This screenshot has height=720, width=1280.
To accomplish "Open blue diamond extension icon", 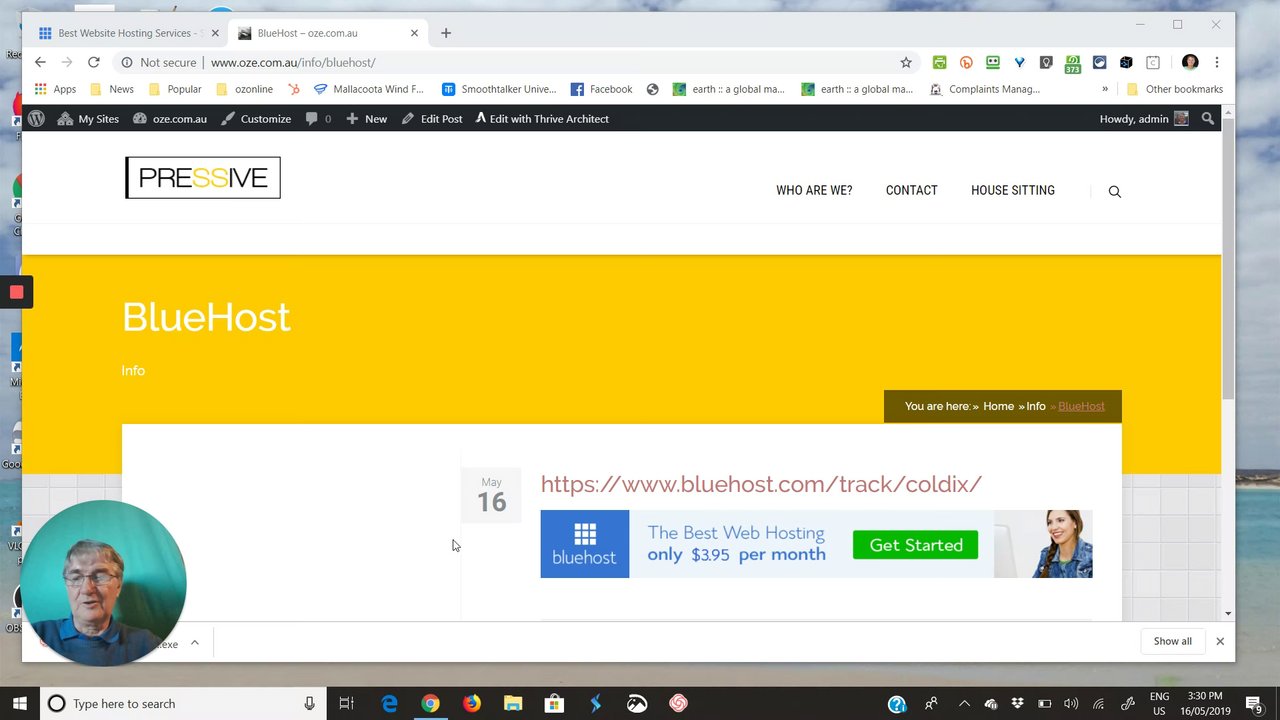I will [x=1019, y=62].
